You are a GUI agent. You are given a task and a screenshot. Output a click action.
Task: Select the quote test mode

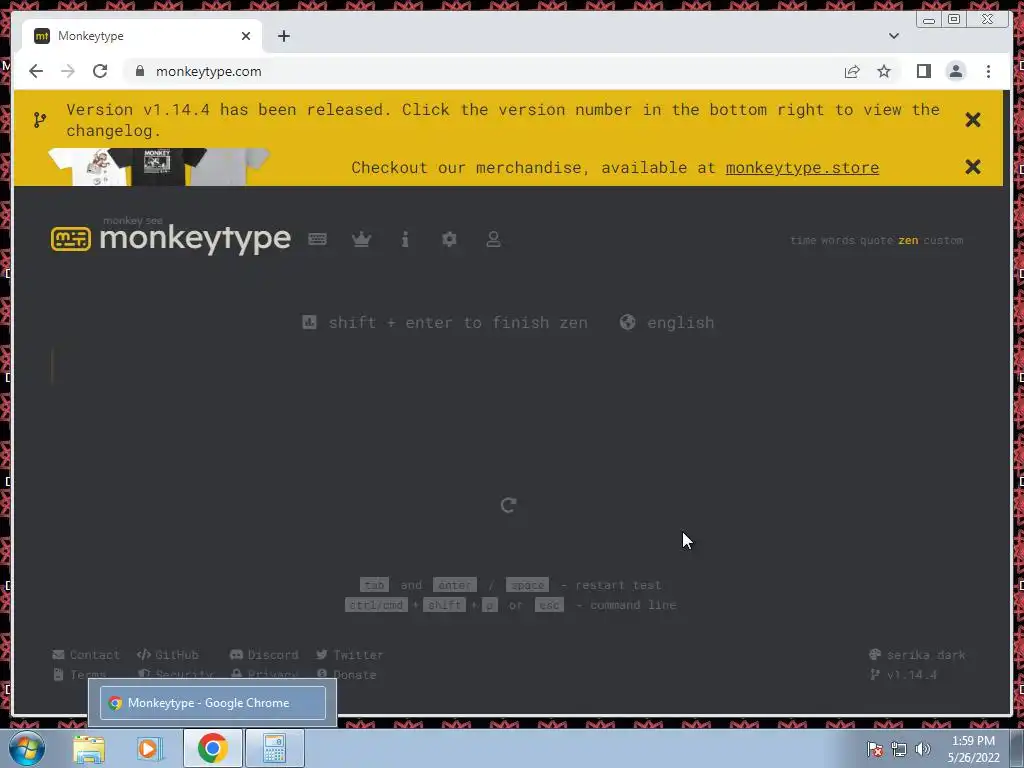click(876, 240)
